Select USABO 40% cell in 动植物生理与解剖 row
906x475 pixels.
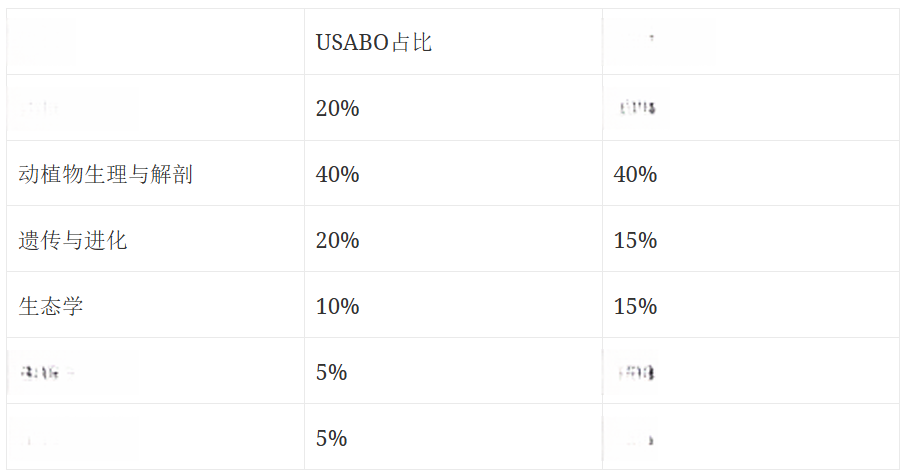(x=453, y=173)
